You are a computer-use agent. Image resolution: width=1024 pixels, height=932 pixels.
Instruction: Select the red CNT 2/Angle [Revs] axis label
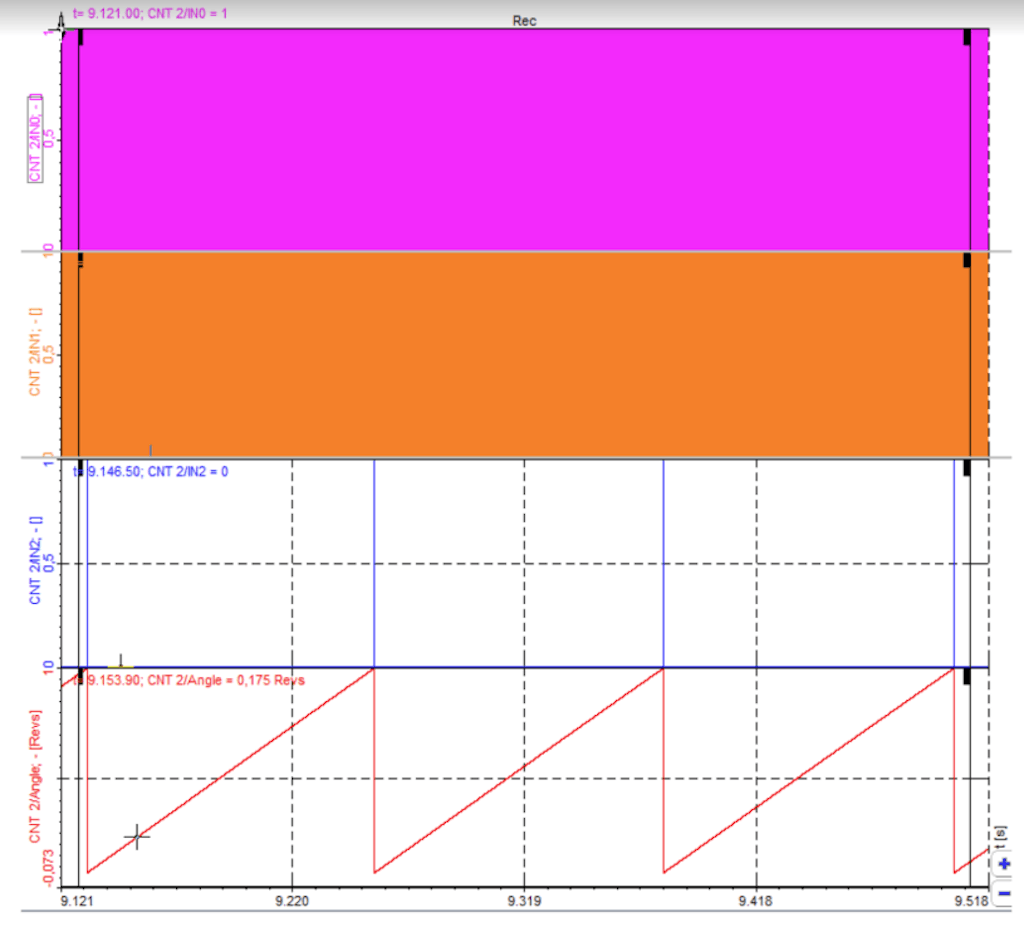35,776
